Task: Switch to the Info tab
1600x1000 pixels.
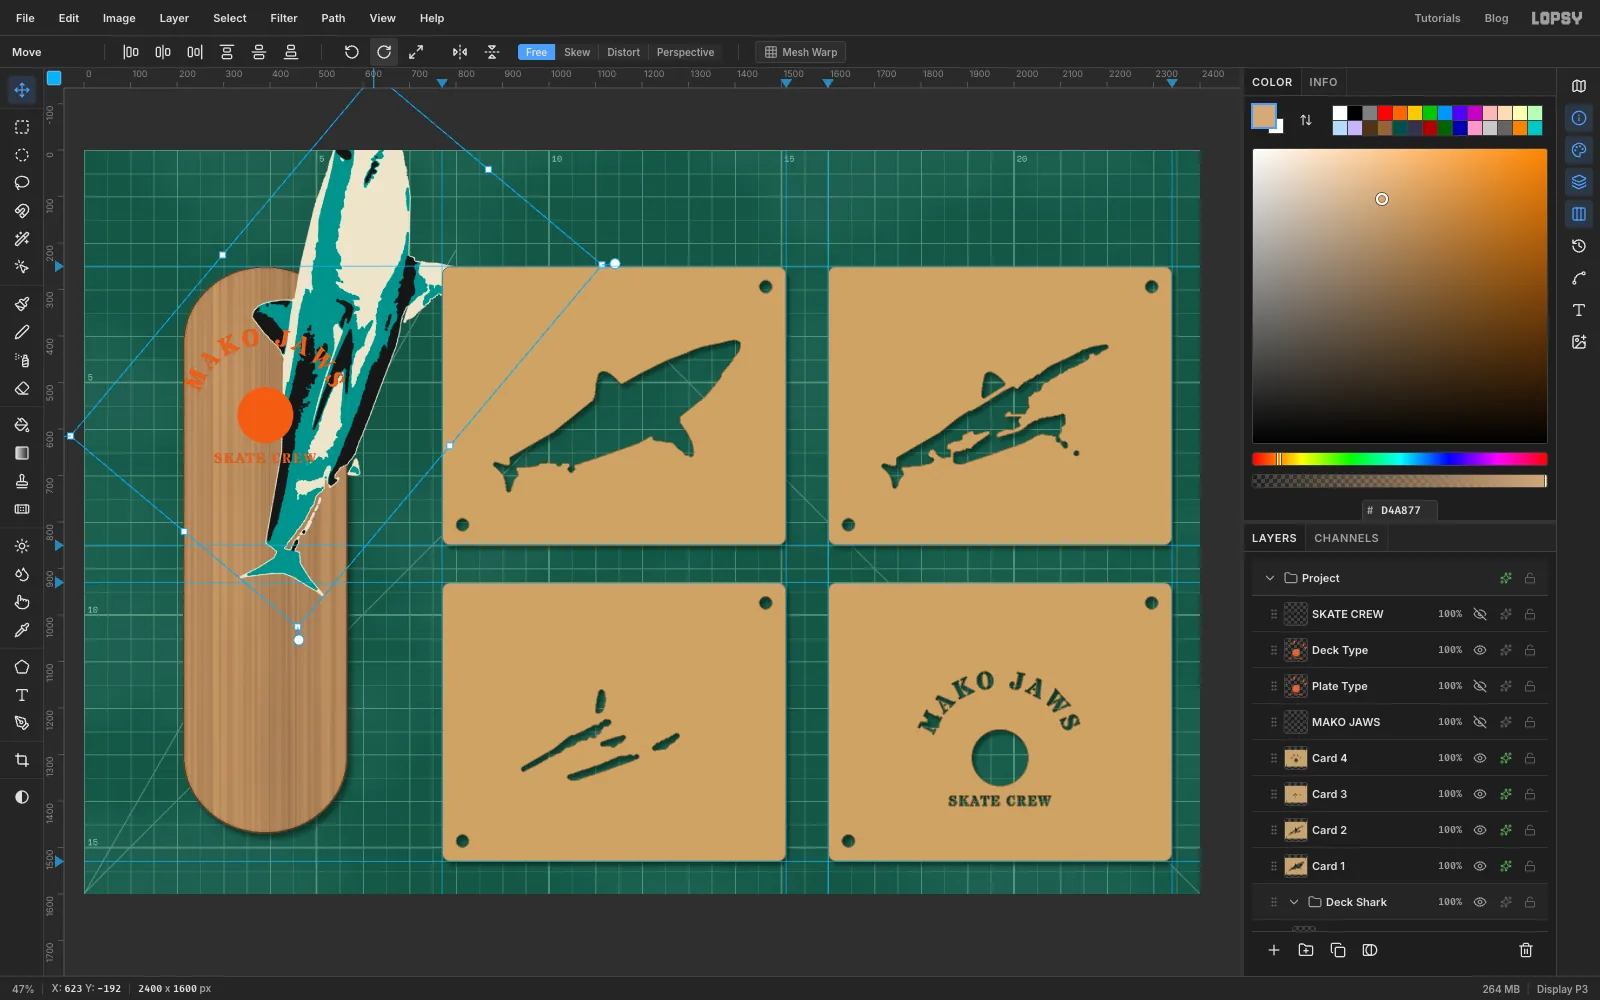Action: point(1323,82)
